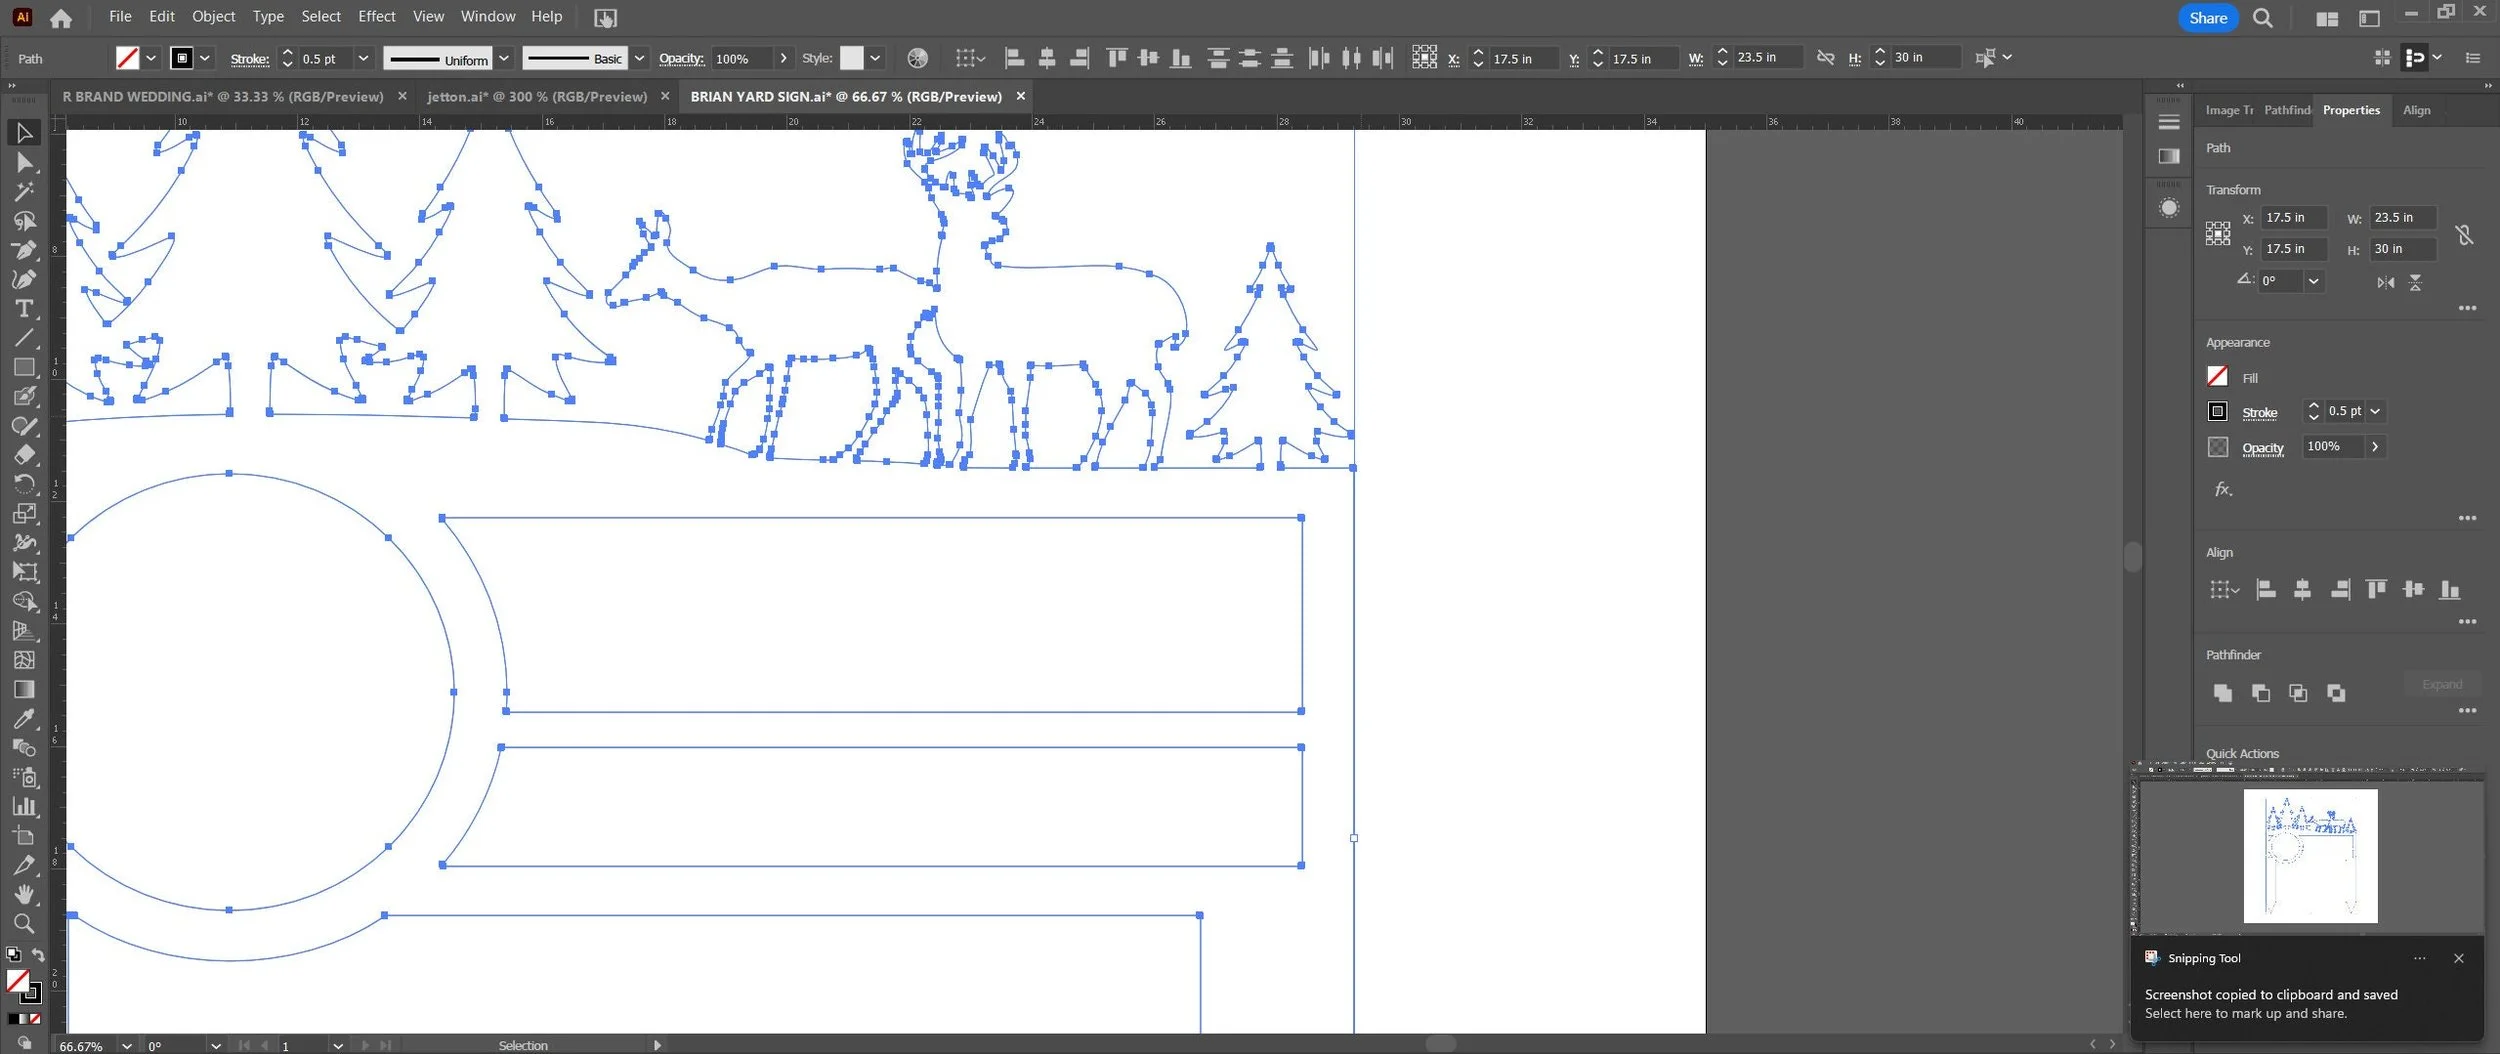Click Recolor Artwork wheel icon
This screenshot has width=2500, height=1054.
(x=917, y=58)
